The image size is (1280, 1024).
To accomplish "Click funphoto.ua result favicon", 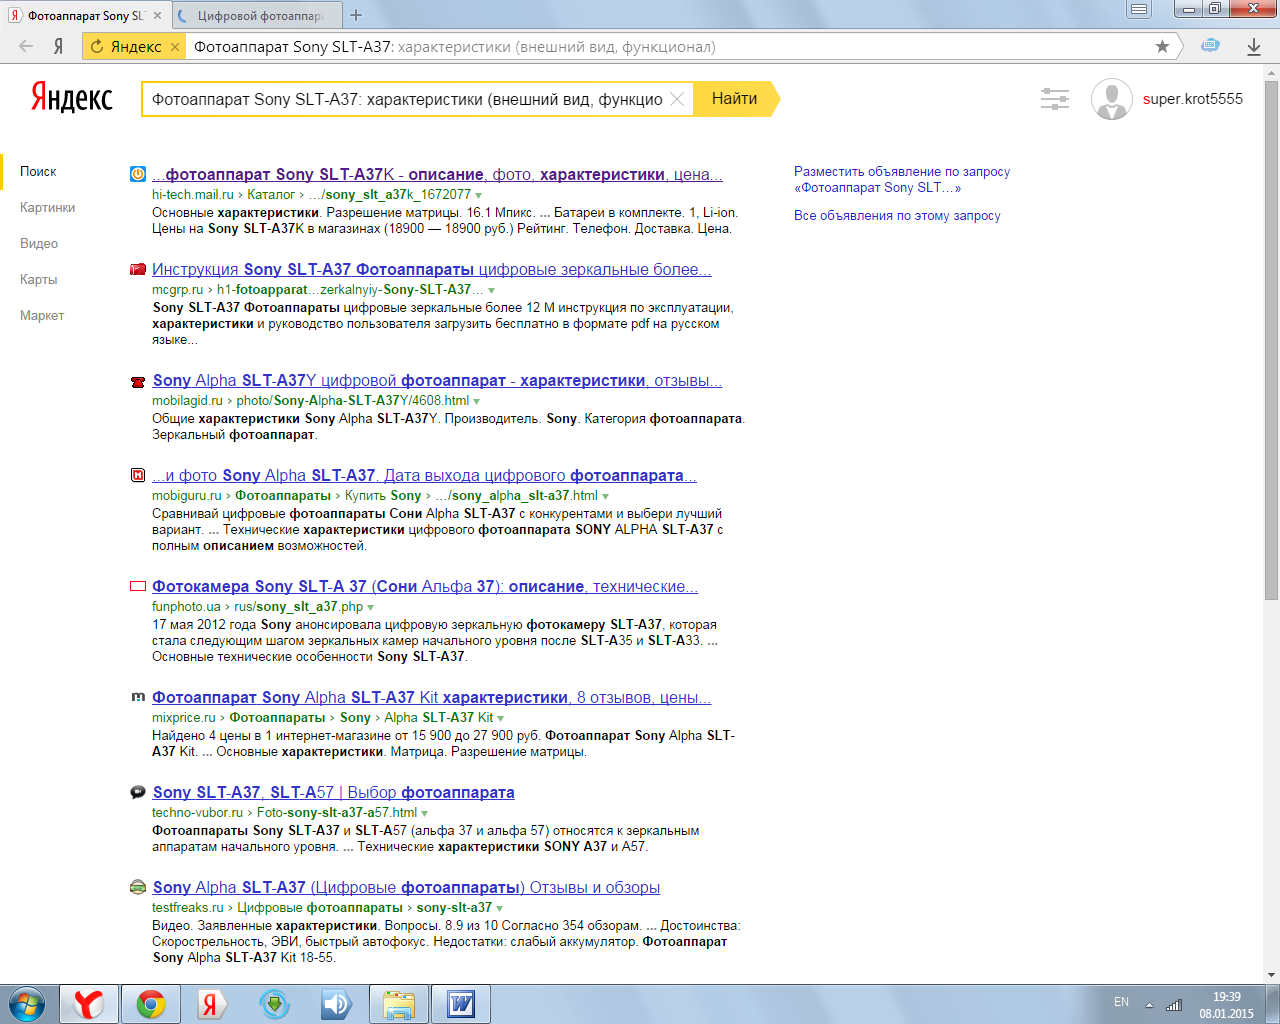I will point(138,586).
